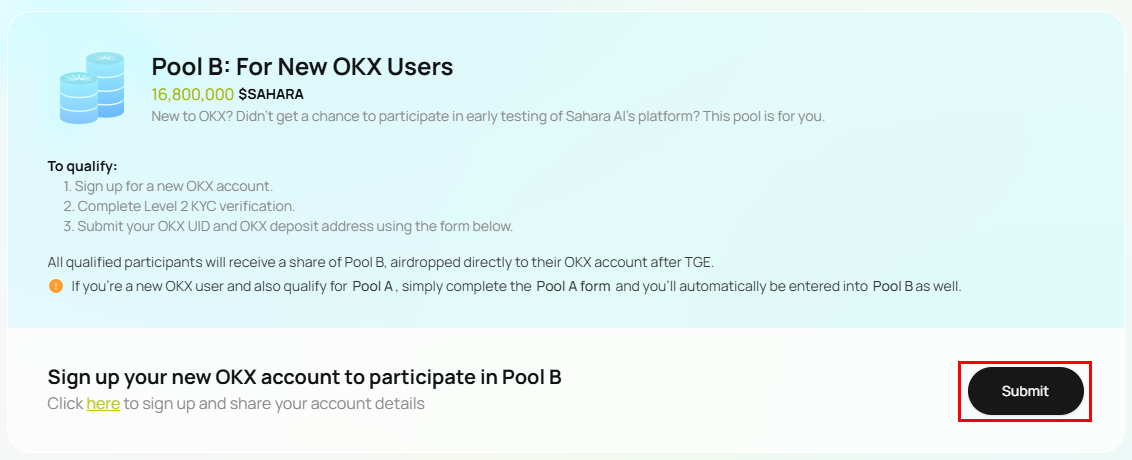The width and height of the screenshot is (1132, 460).
Task: Open the green "here" sign-up link
Action: [x=103, y=404]
